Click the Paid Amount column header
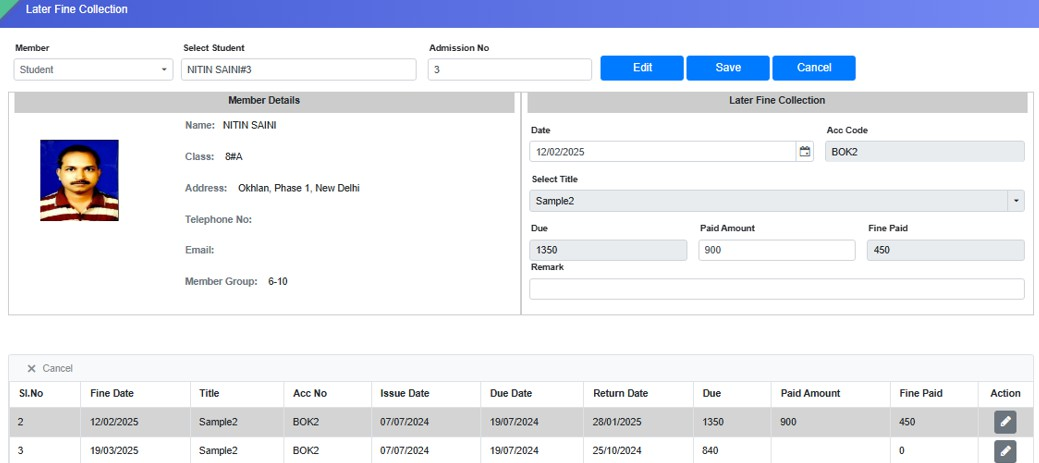The image size is (1039, 463). pyautogui.click(x=810, y=394)
